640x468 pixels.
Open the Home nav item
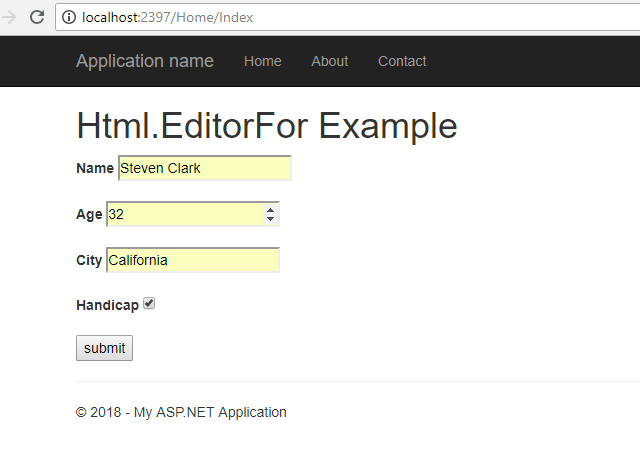coord(262,61)
